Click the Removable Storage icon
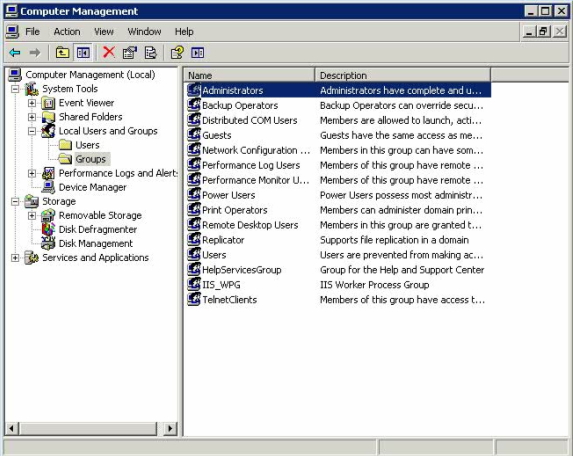 48,216
